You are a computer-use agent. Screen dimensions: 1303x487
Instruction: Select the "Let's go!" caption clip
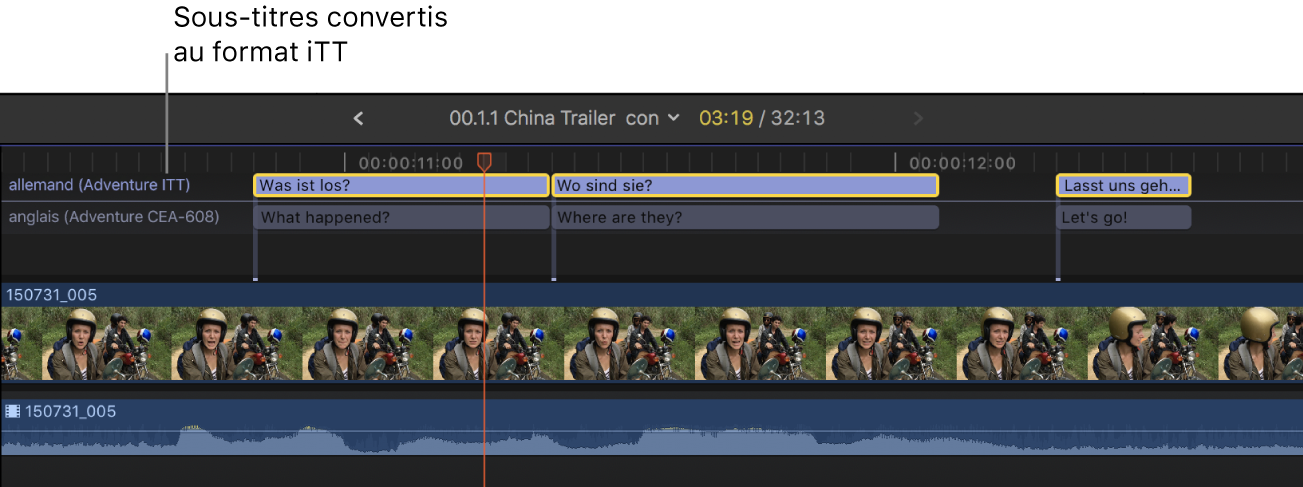point(1123,217)
